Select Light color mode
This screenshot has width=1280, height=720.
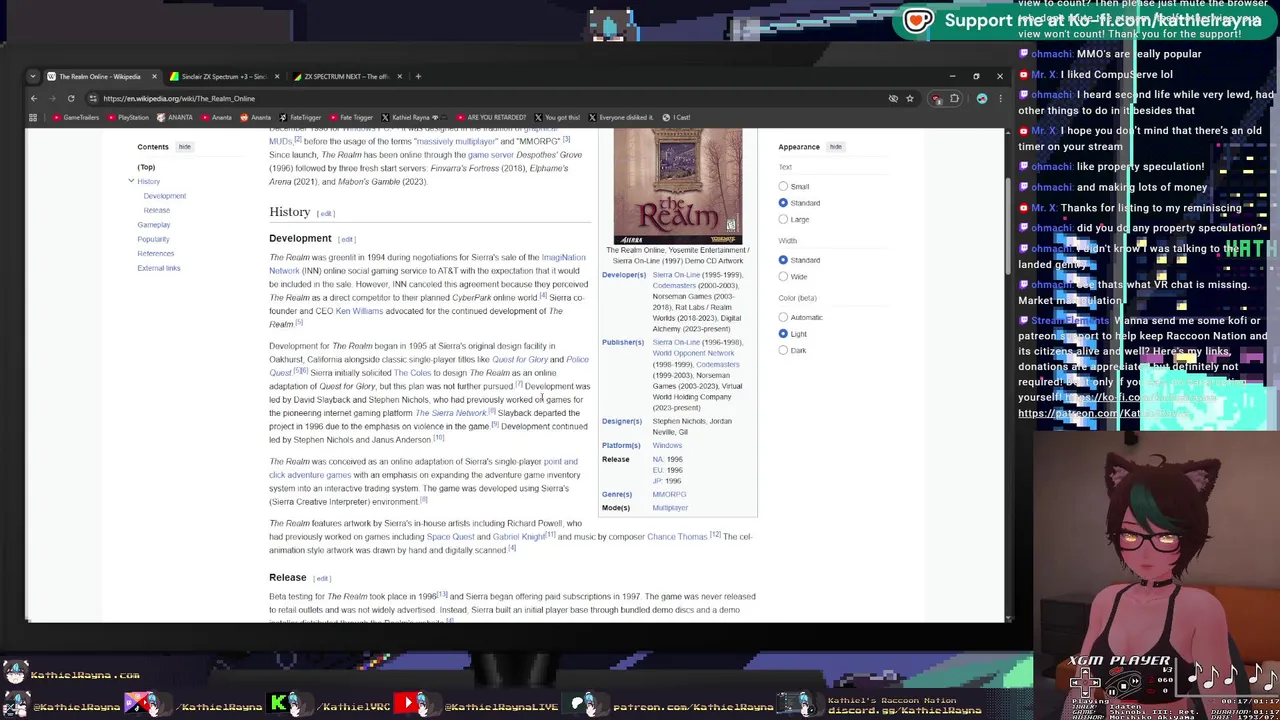[783, 334]
